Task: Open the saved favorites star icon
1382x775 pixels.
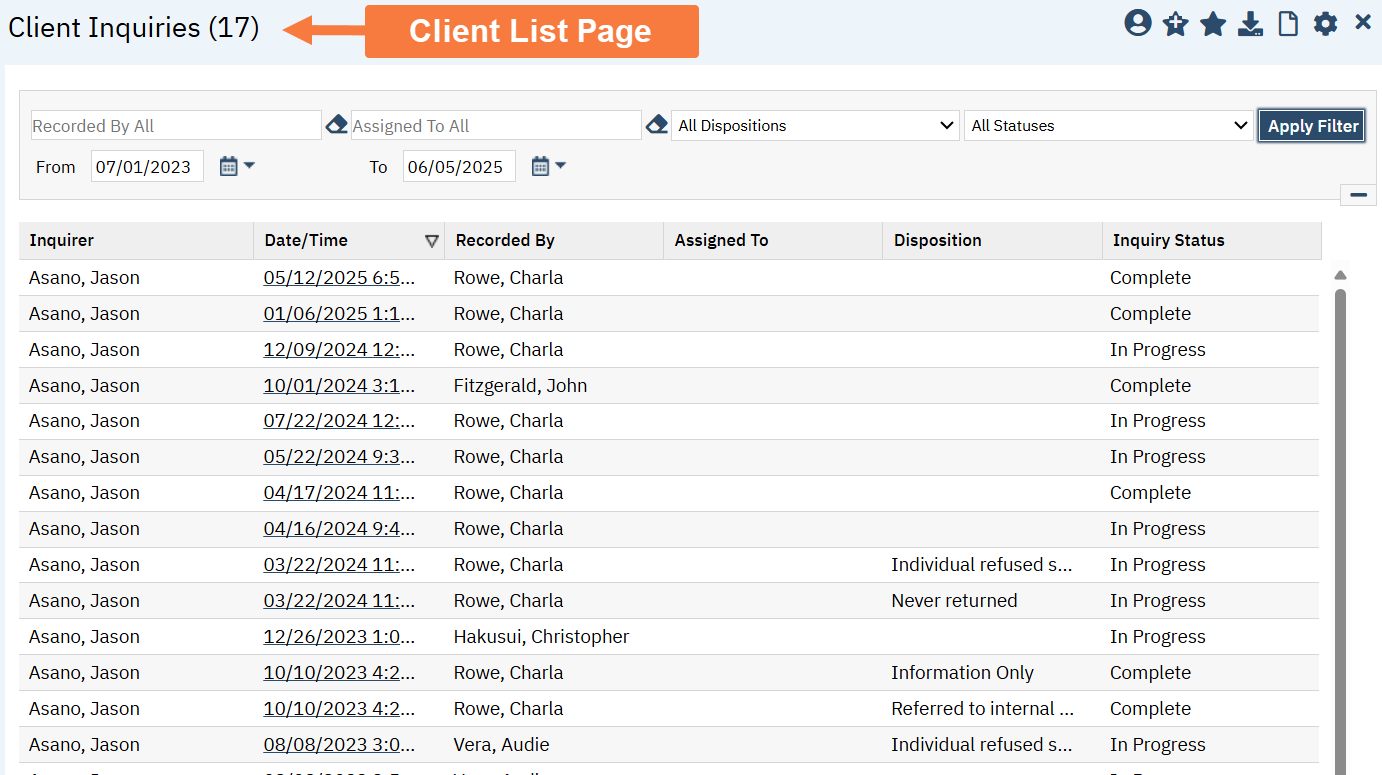Action: tap(1212, 22)
